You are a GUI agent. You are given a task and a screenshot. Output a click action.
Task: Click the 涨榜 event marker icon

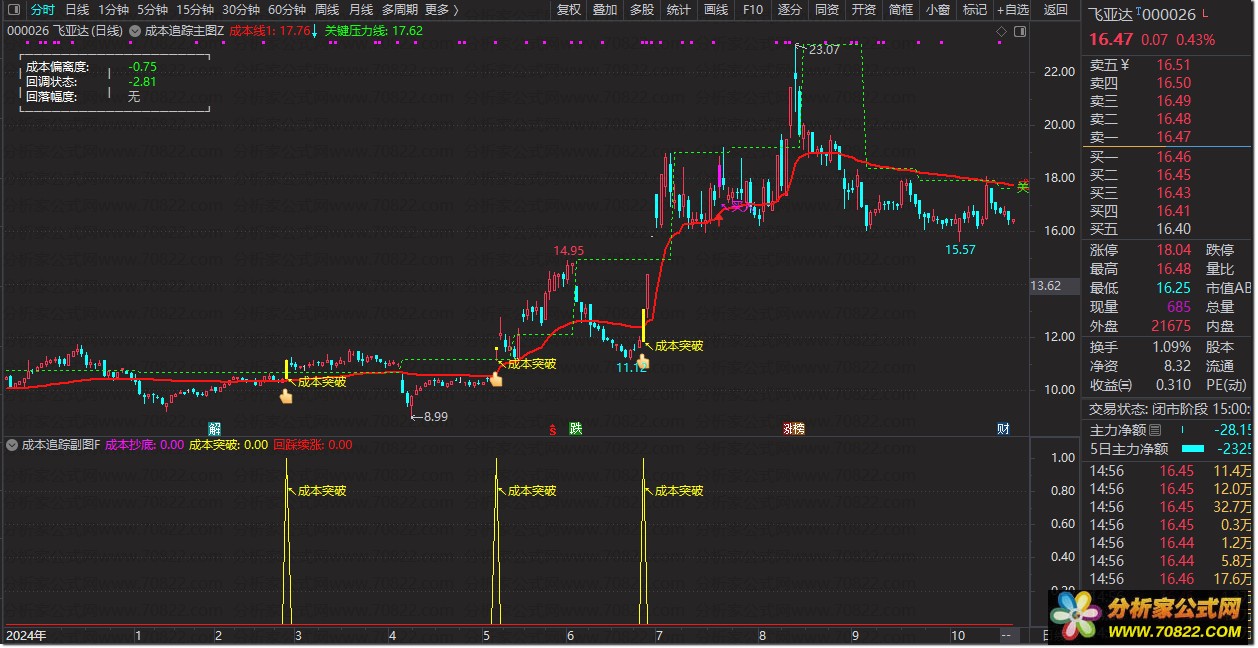(793, 429)
